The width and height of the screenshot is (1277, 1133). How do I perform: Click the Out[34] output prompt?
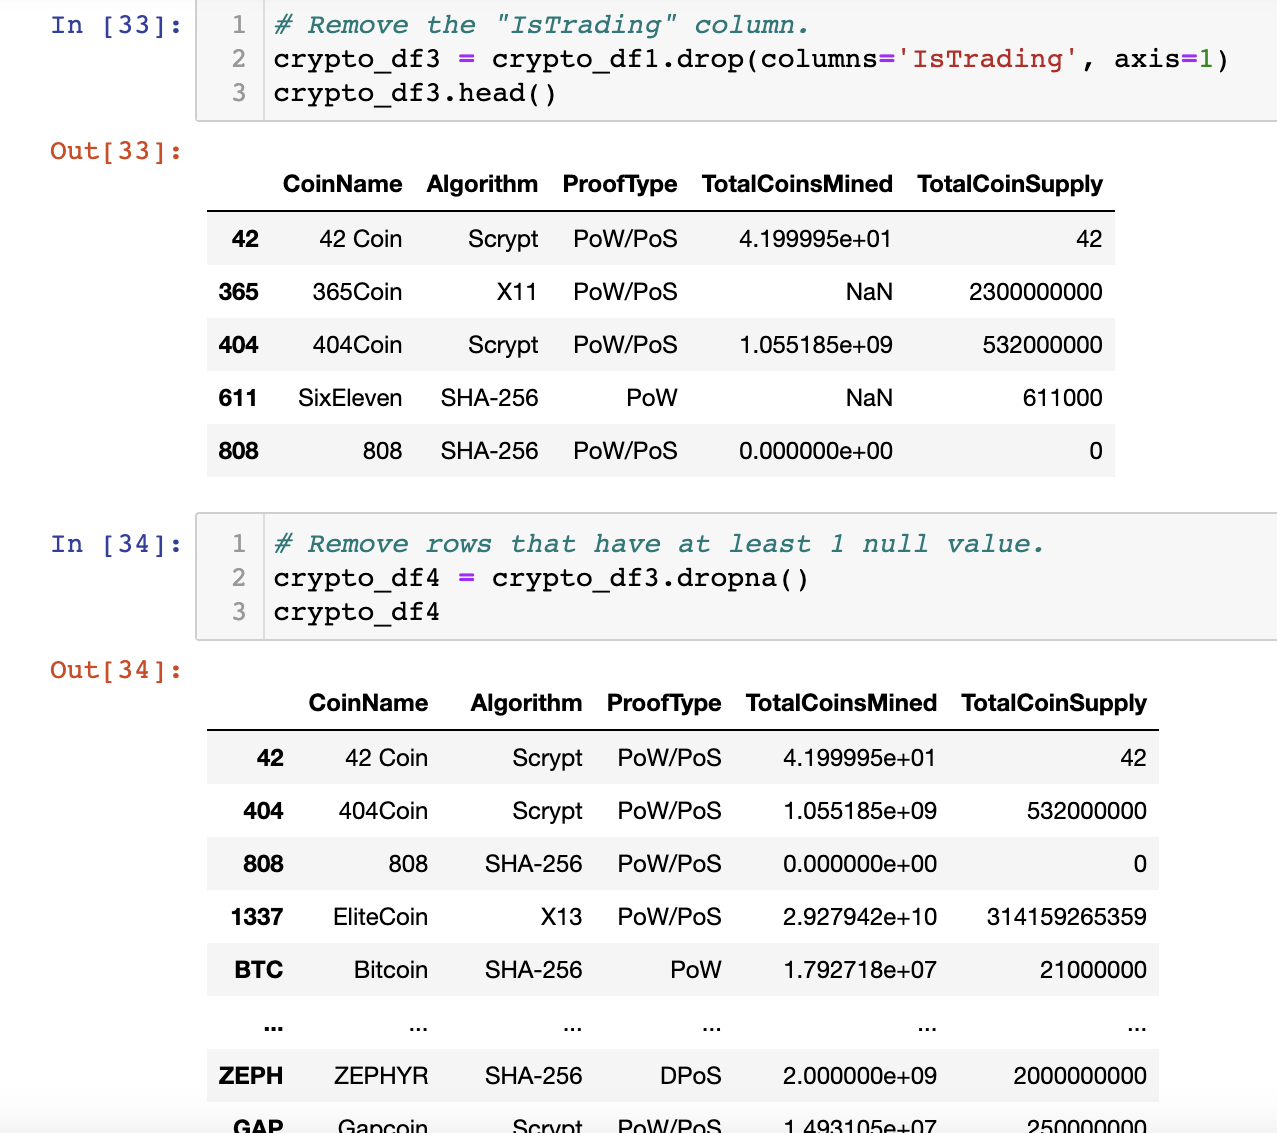(116, 670)
